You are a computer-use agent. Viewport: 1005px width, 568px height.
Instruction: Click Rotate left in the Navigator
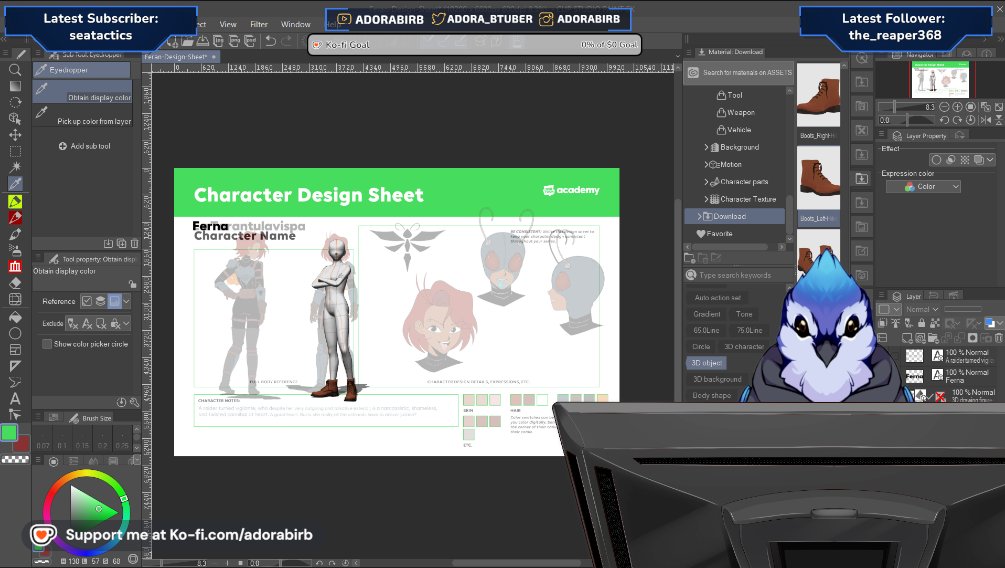(x=944, y=120)
